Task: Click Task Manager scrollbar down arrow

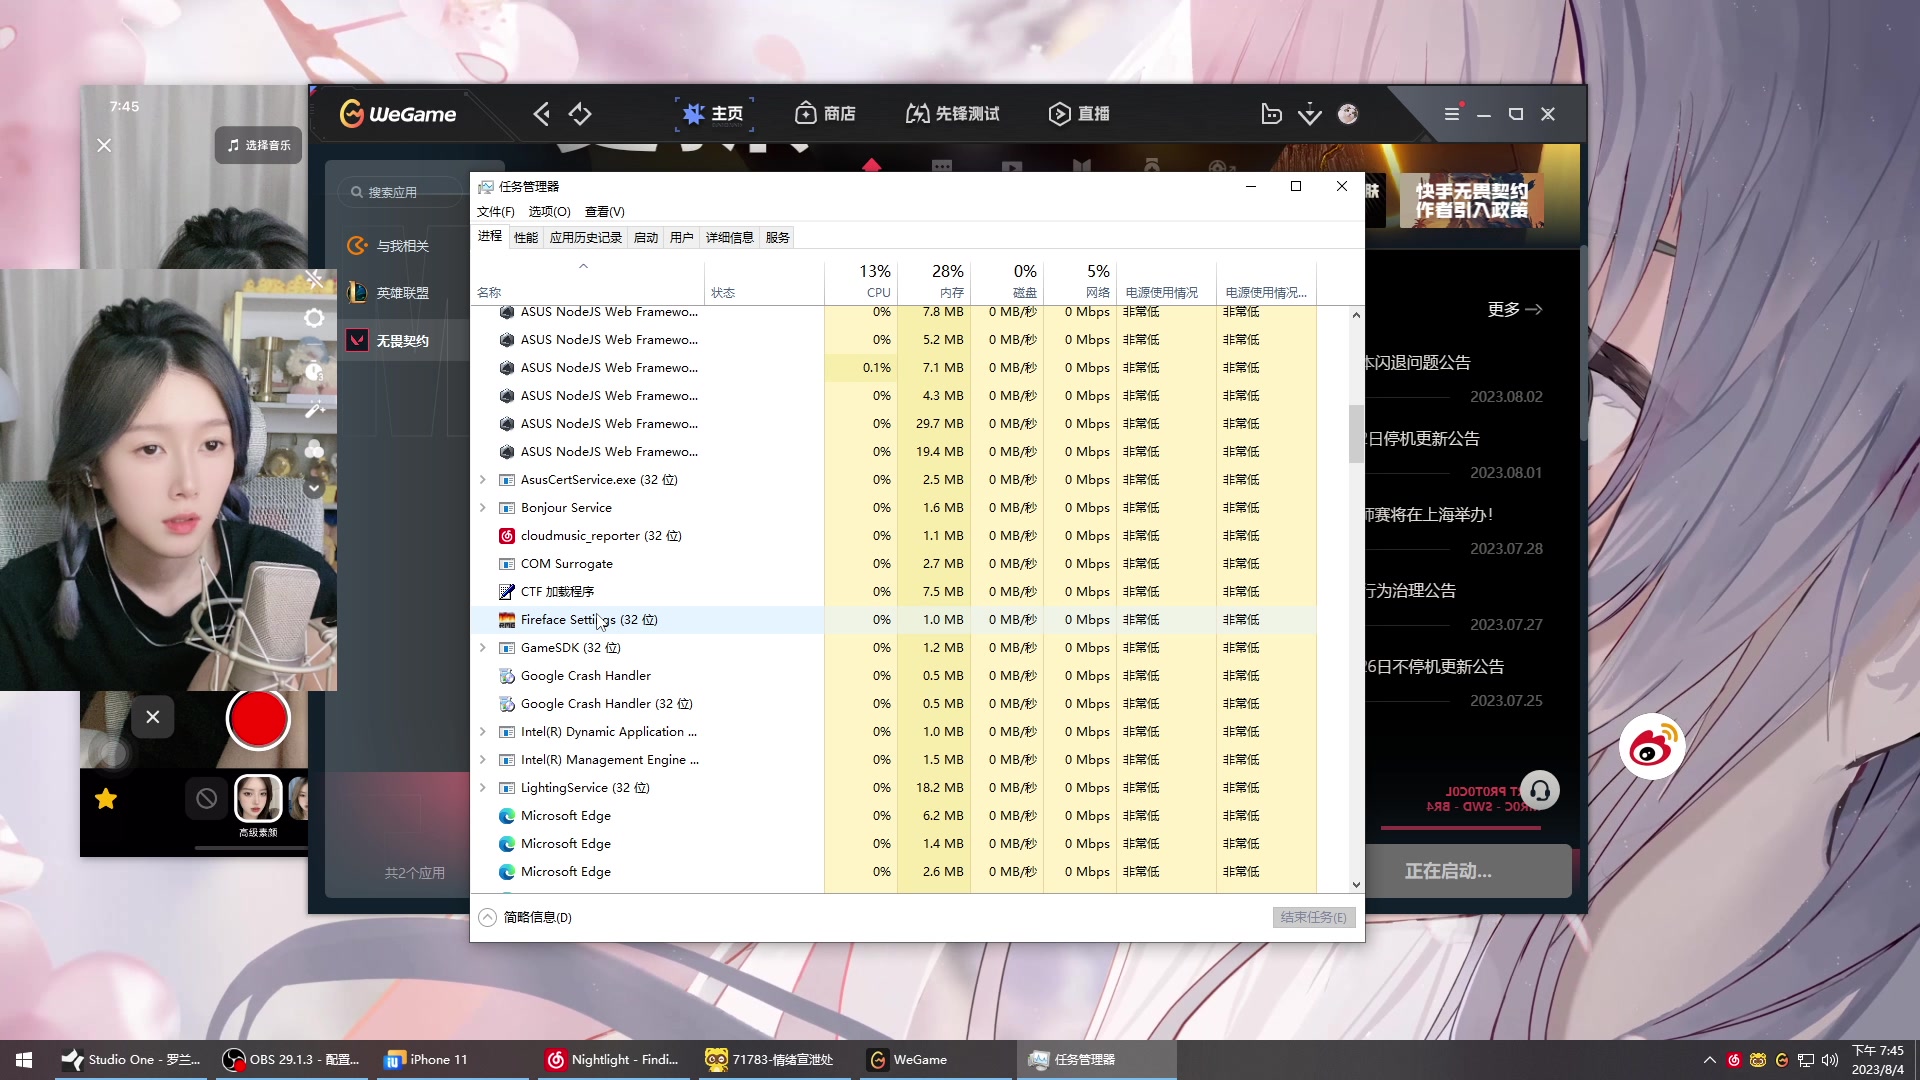Action: pos(1356,884)
